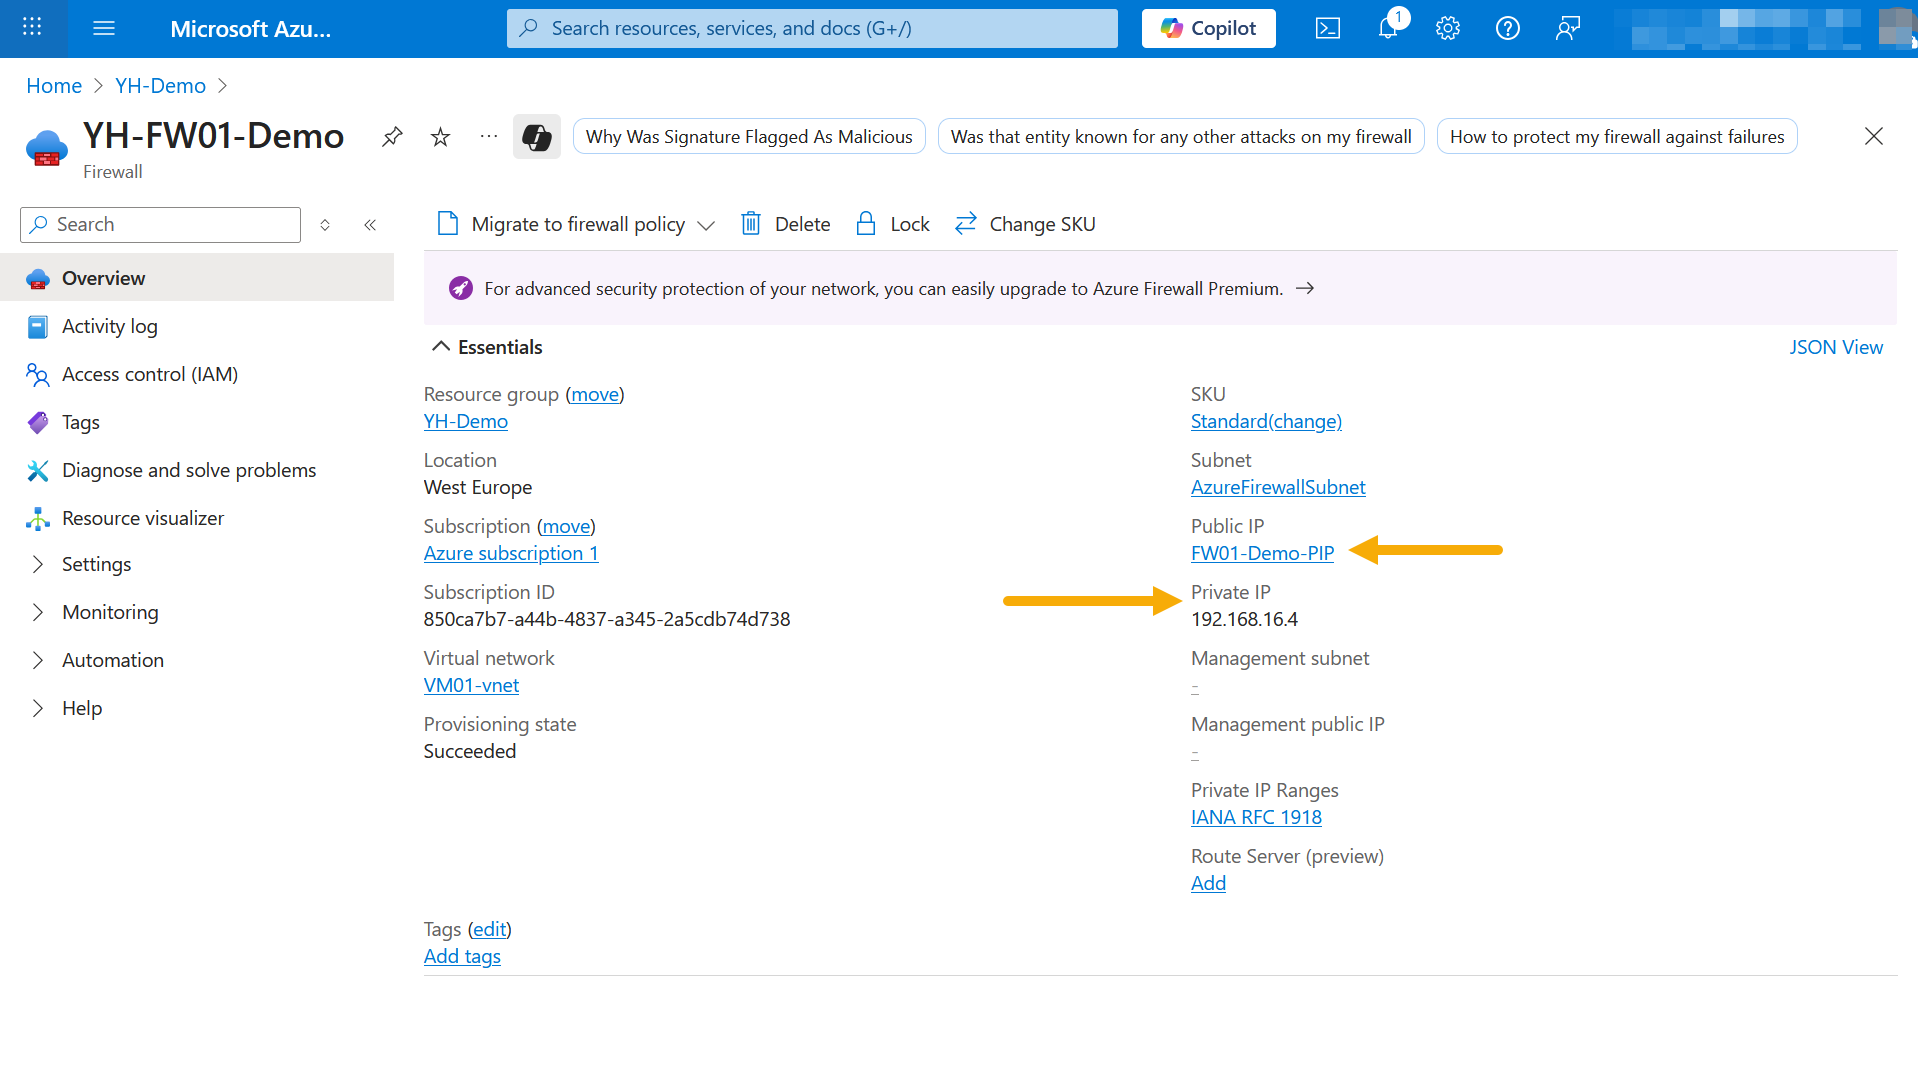The width and height of the screenshot is (1918, 1066).
Task: Click the Copilot button in header
Action: pos(1209,28)
